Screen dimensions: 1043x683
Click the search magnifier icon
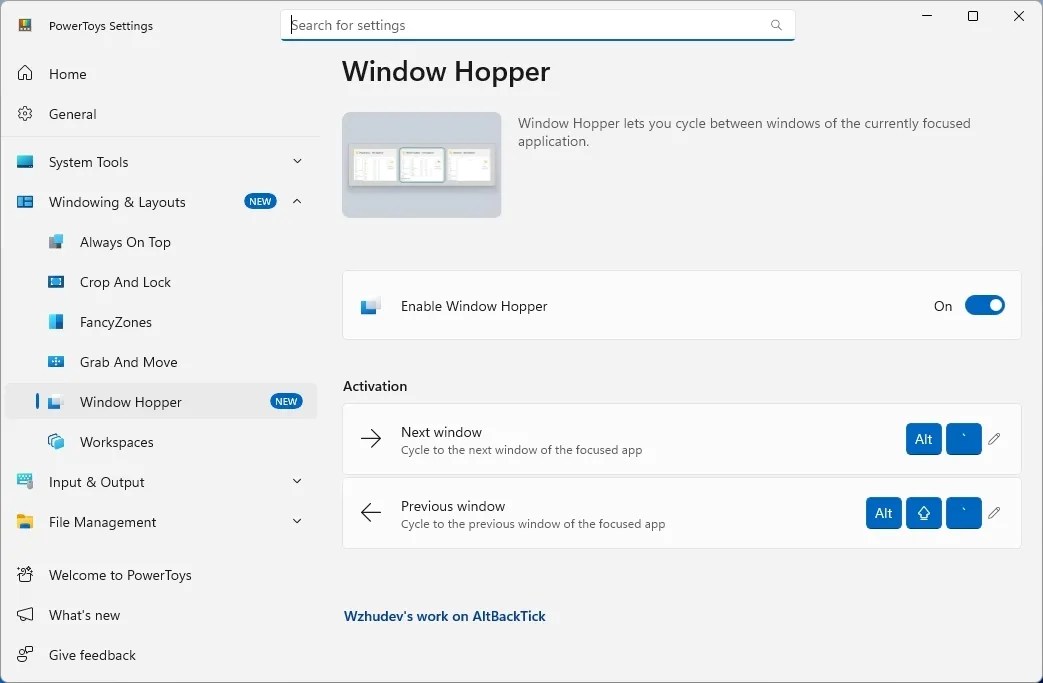click(x=776, y=25)
